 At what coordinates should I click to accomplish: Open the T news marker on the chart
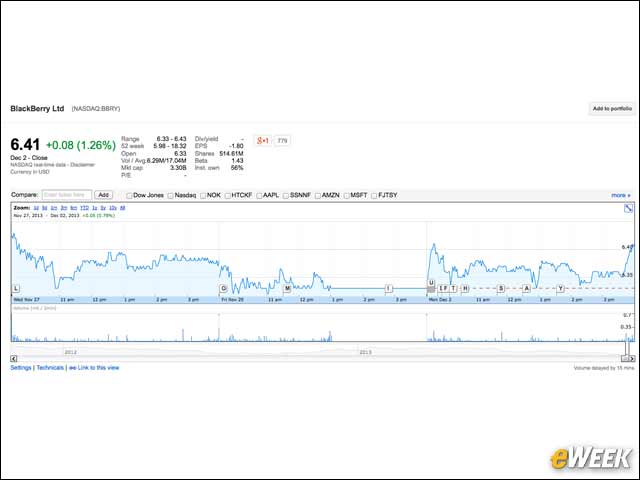point(453,288)
